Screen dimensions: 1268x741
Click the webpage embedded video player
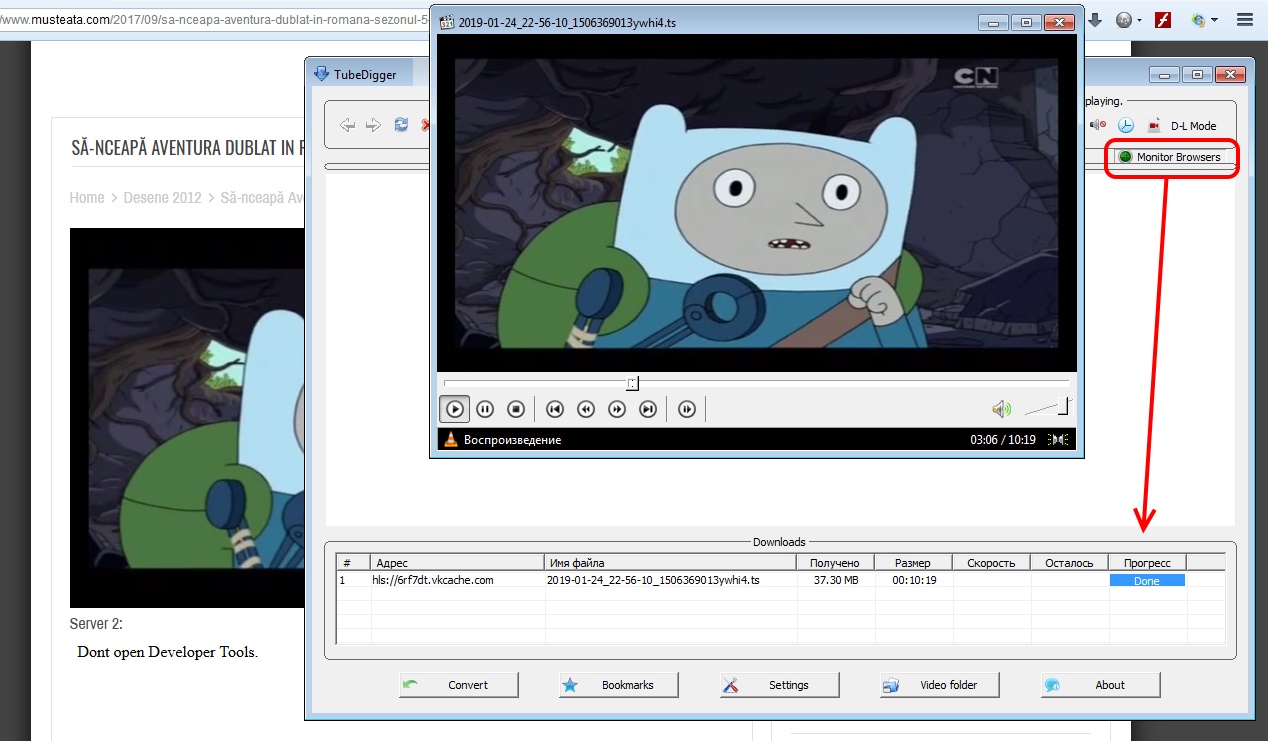pyautogui.click(x=187, y=418)
